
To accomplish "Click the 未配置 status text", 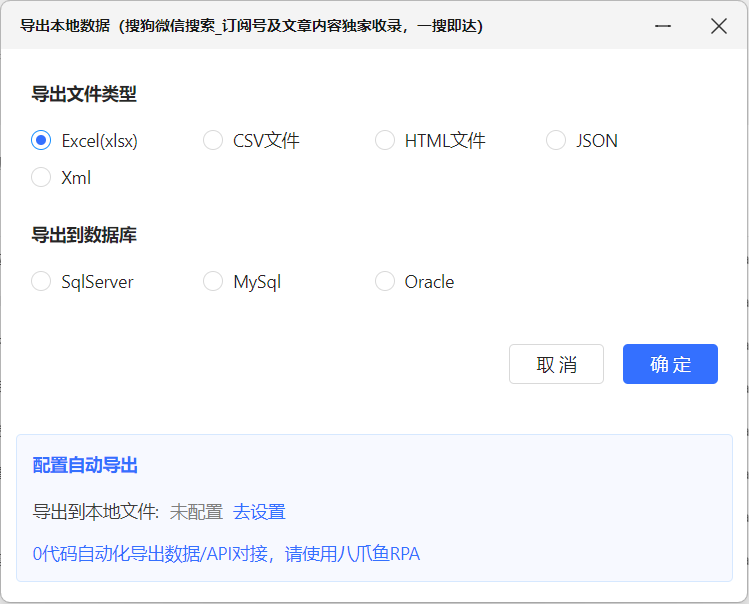I will 196,512.
